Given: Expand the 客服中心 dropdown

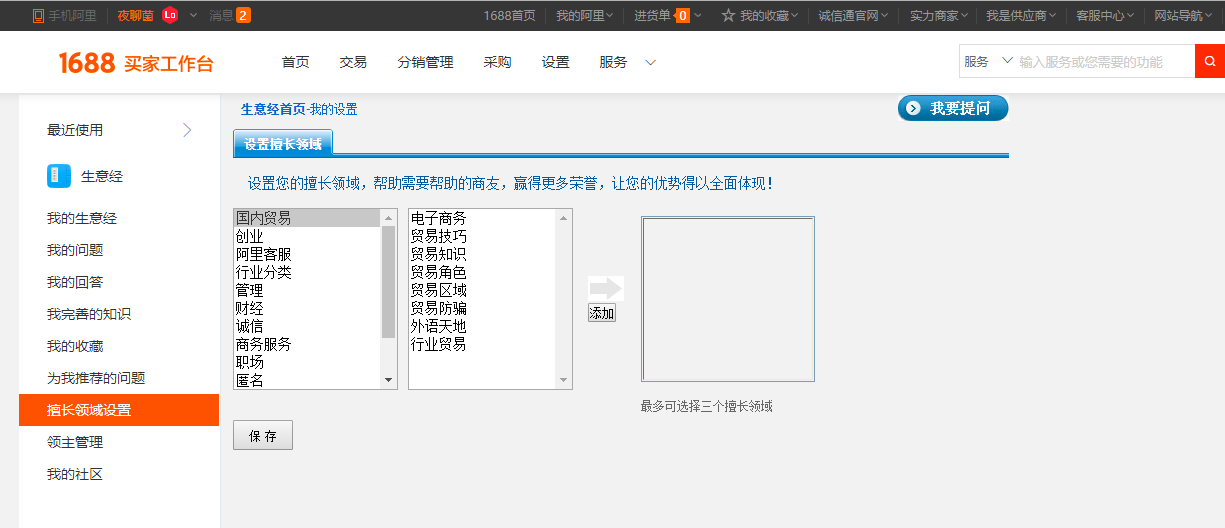Looking at the screenshot, I should click(1130, 16).
